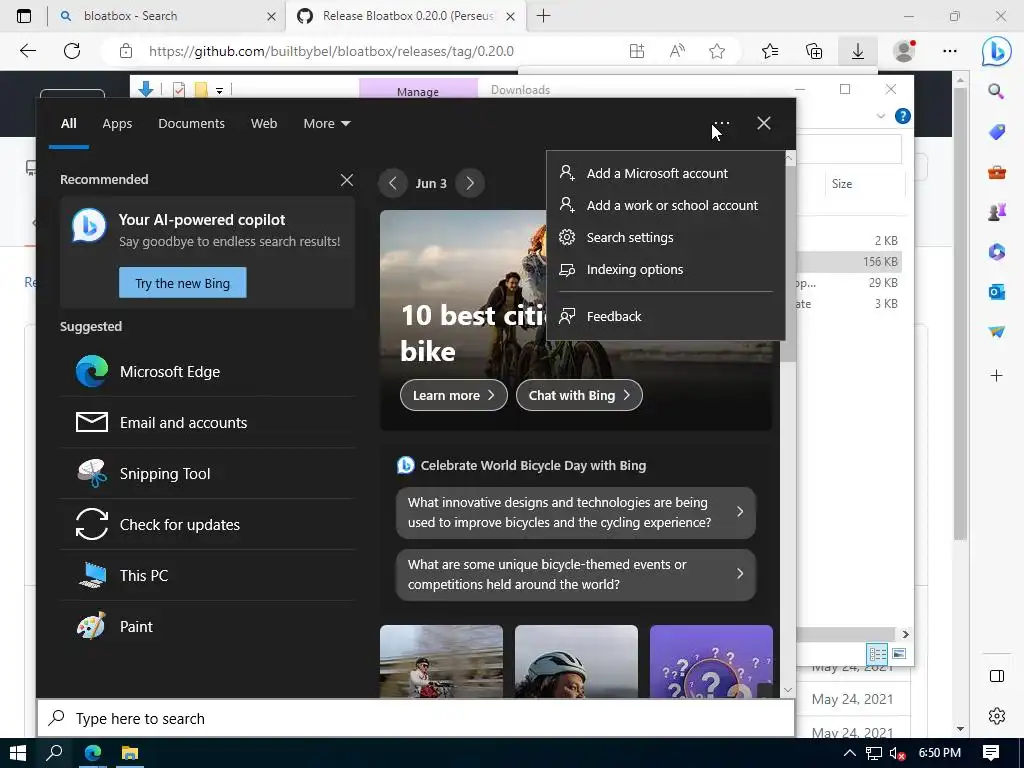Open the notification center icon
Image resolution: width=1024 pixels, height=768 pixels.
(x=991, y=753)
